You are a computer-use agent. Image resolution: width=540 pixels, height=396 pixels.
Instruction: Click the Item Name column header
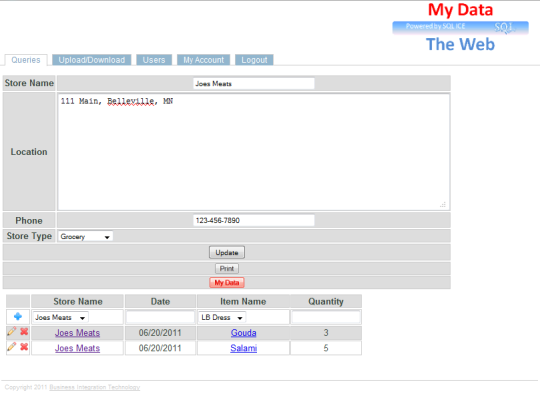point(243,301)
